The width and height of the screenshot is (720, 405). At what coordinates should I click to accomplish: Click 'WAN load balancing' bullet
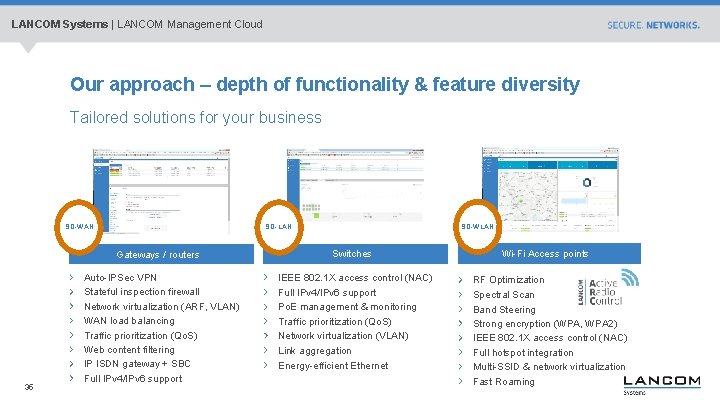(x=129, y=321)
